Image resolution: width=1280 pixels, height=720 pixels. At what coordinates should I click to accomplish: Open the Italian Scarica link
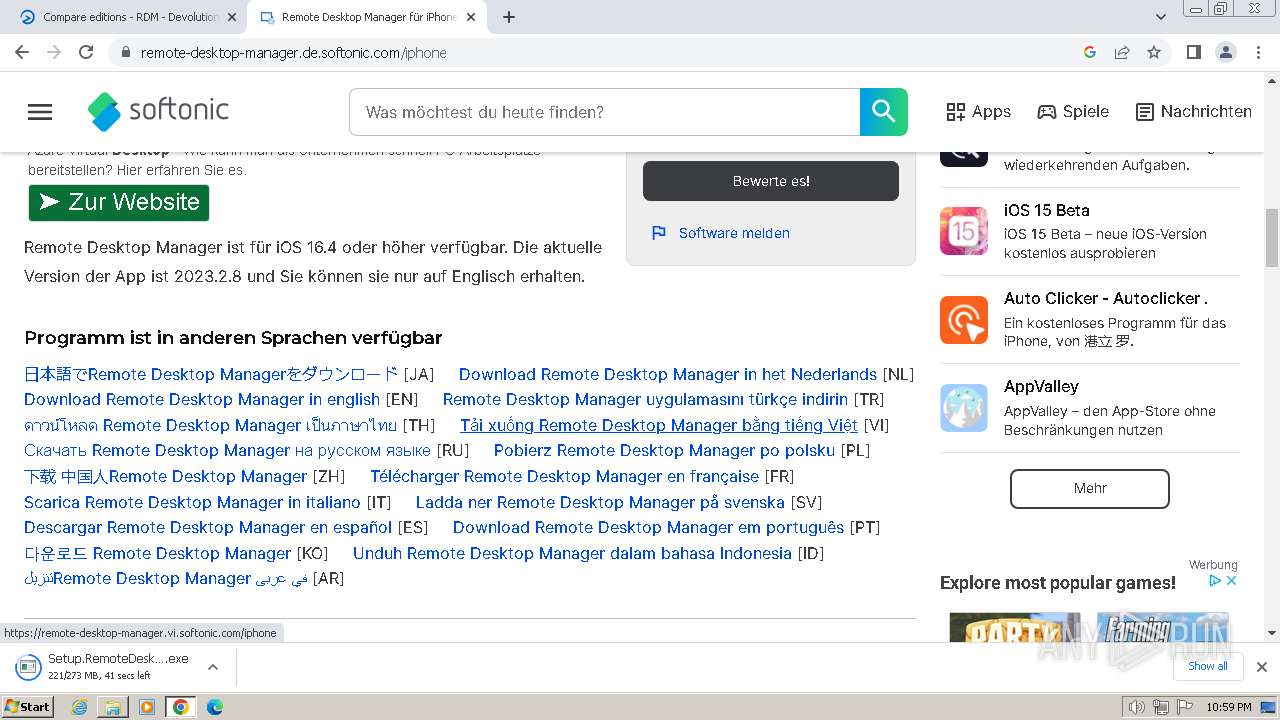point(192,502)
